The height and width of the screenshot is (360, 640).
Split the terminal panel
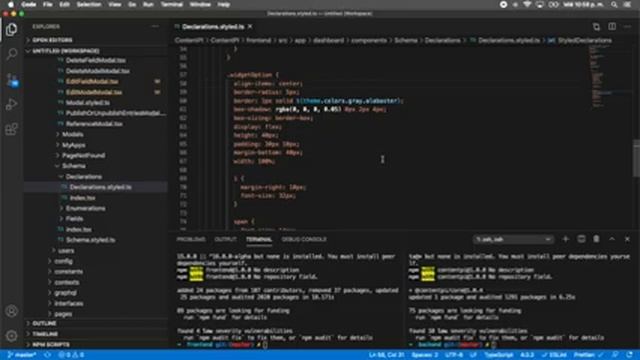click(581, 239)
